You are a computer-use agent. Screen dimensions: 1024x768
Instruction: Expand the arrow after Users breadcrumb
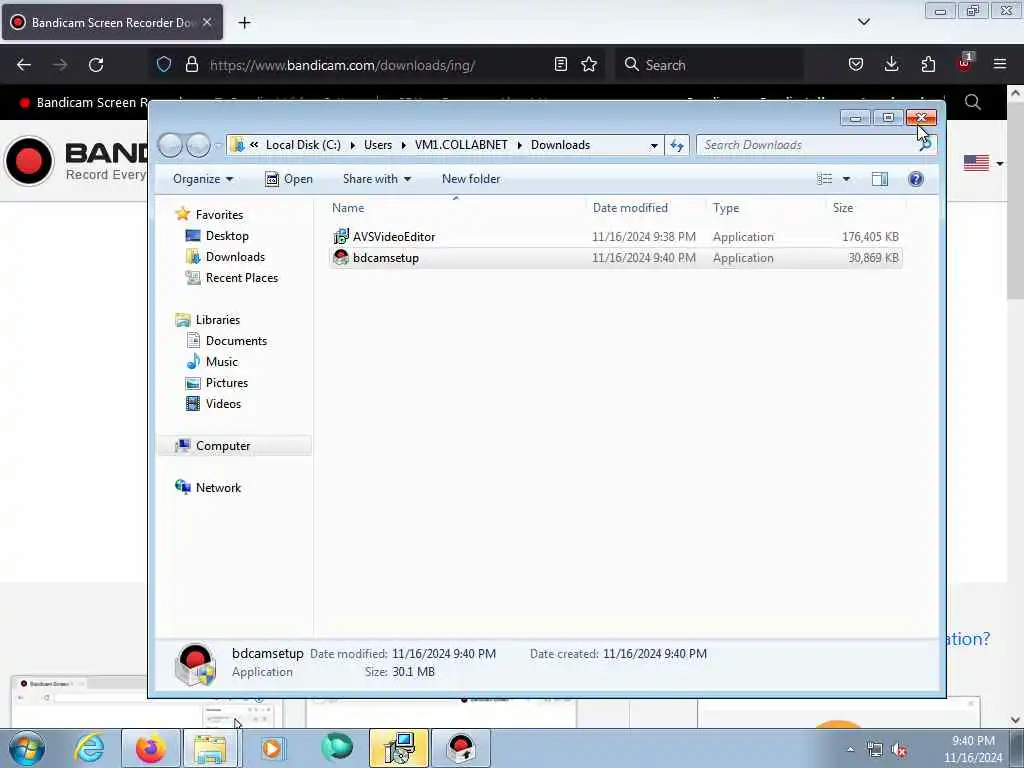click(404, 145)
